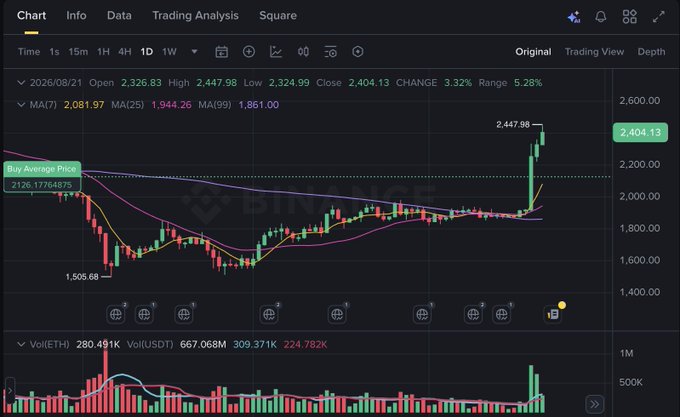This screenshot has width=680, height=417.
Task: Click the high marker 2,447.98 label
Action: [x=513, y=124]
